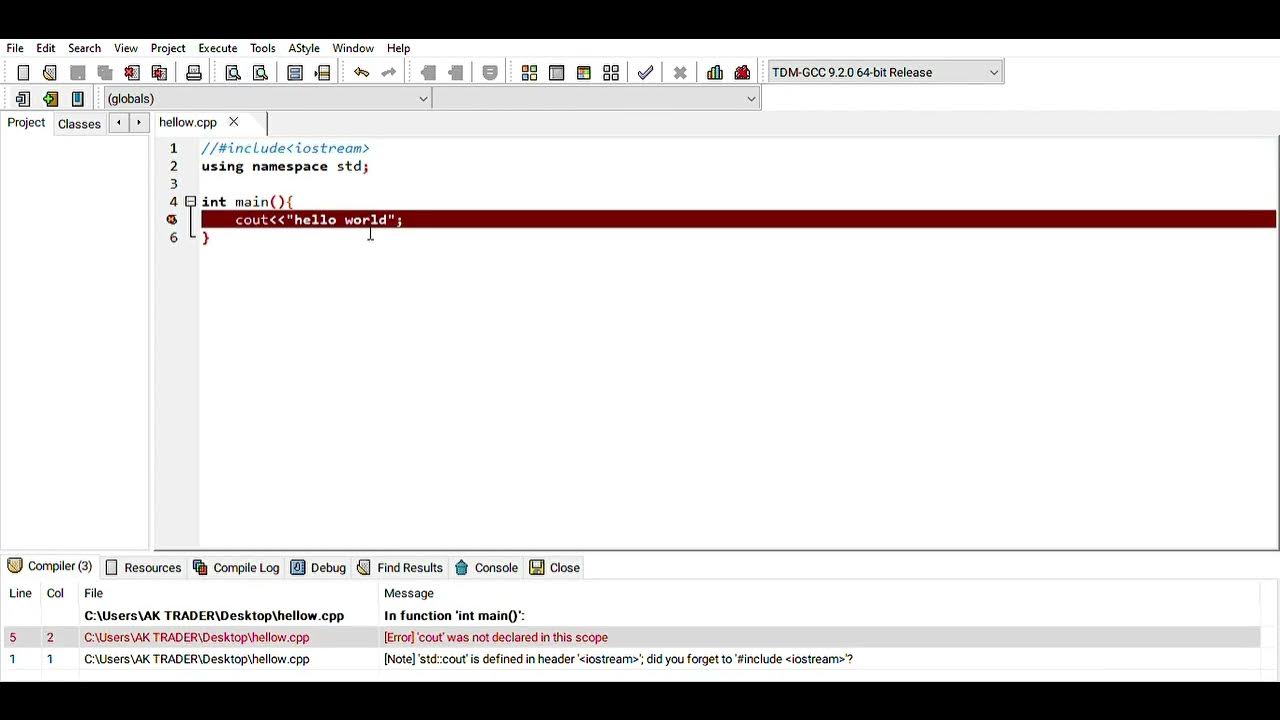
Task: Click the Undo arrow icon
Action: [x=361, y=72]
